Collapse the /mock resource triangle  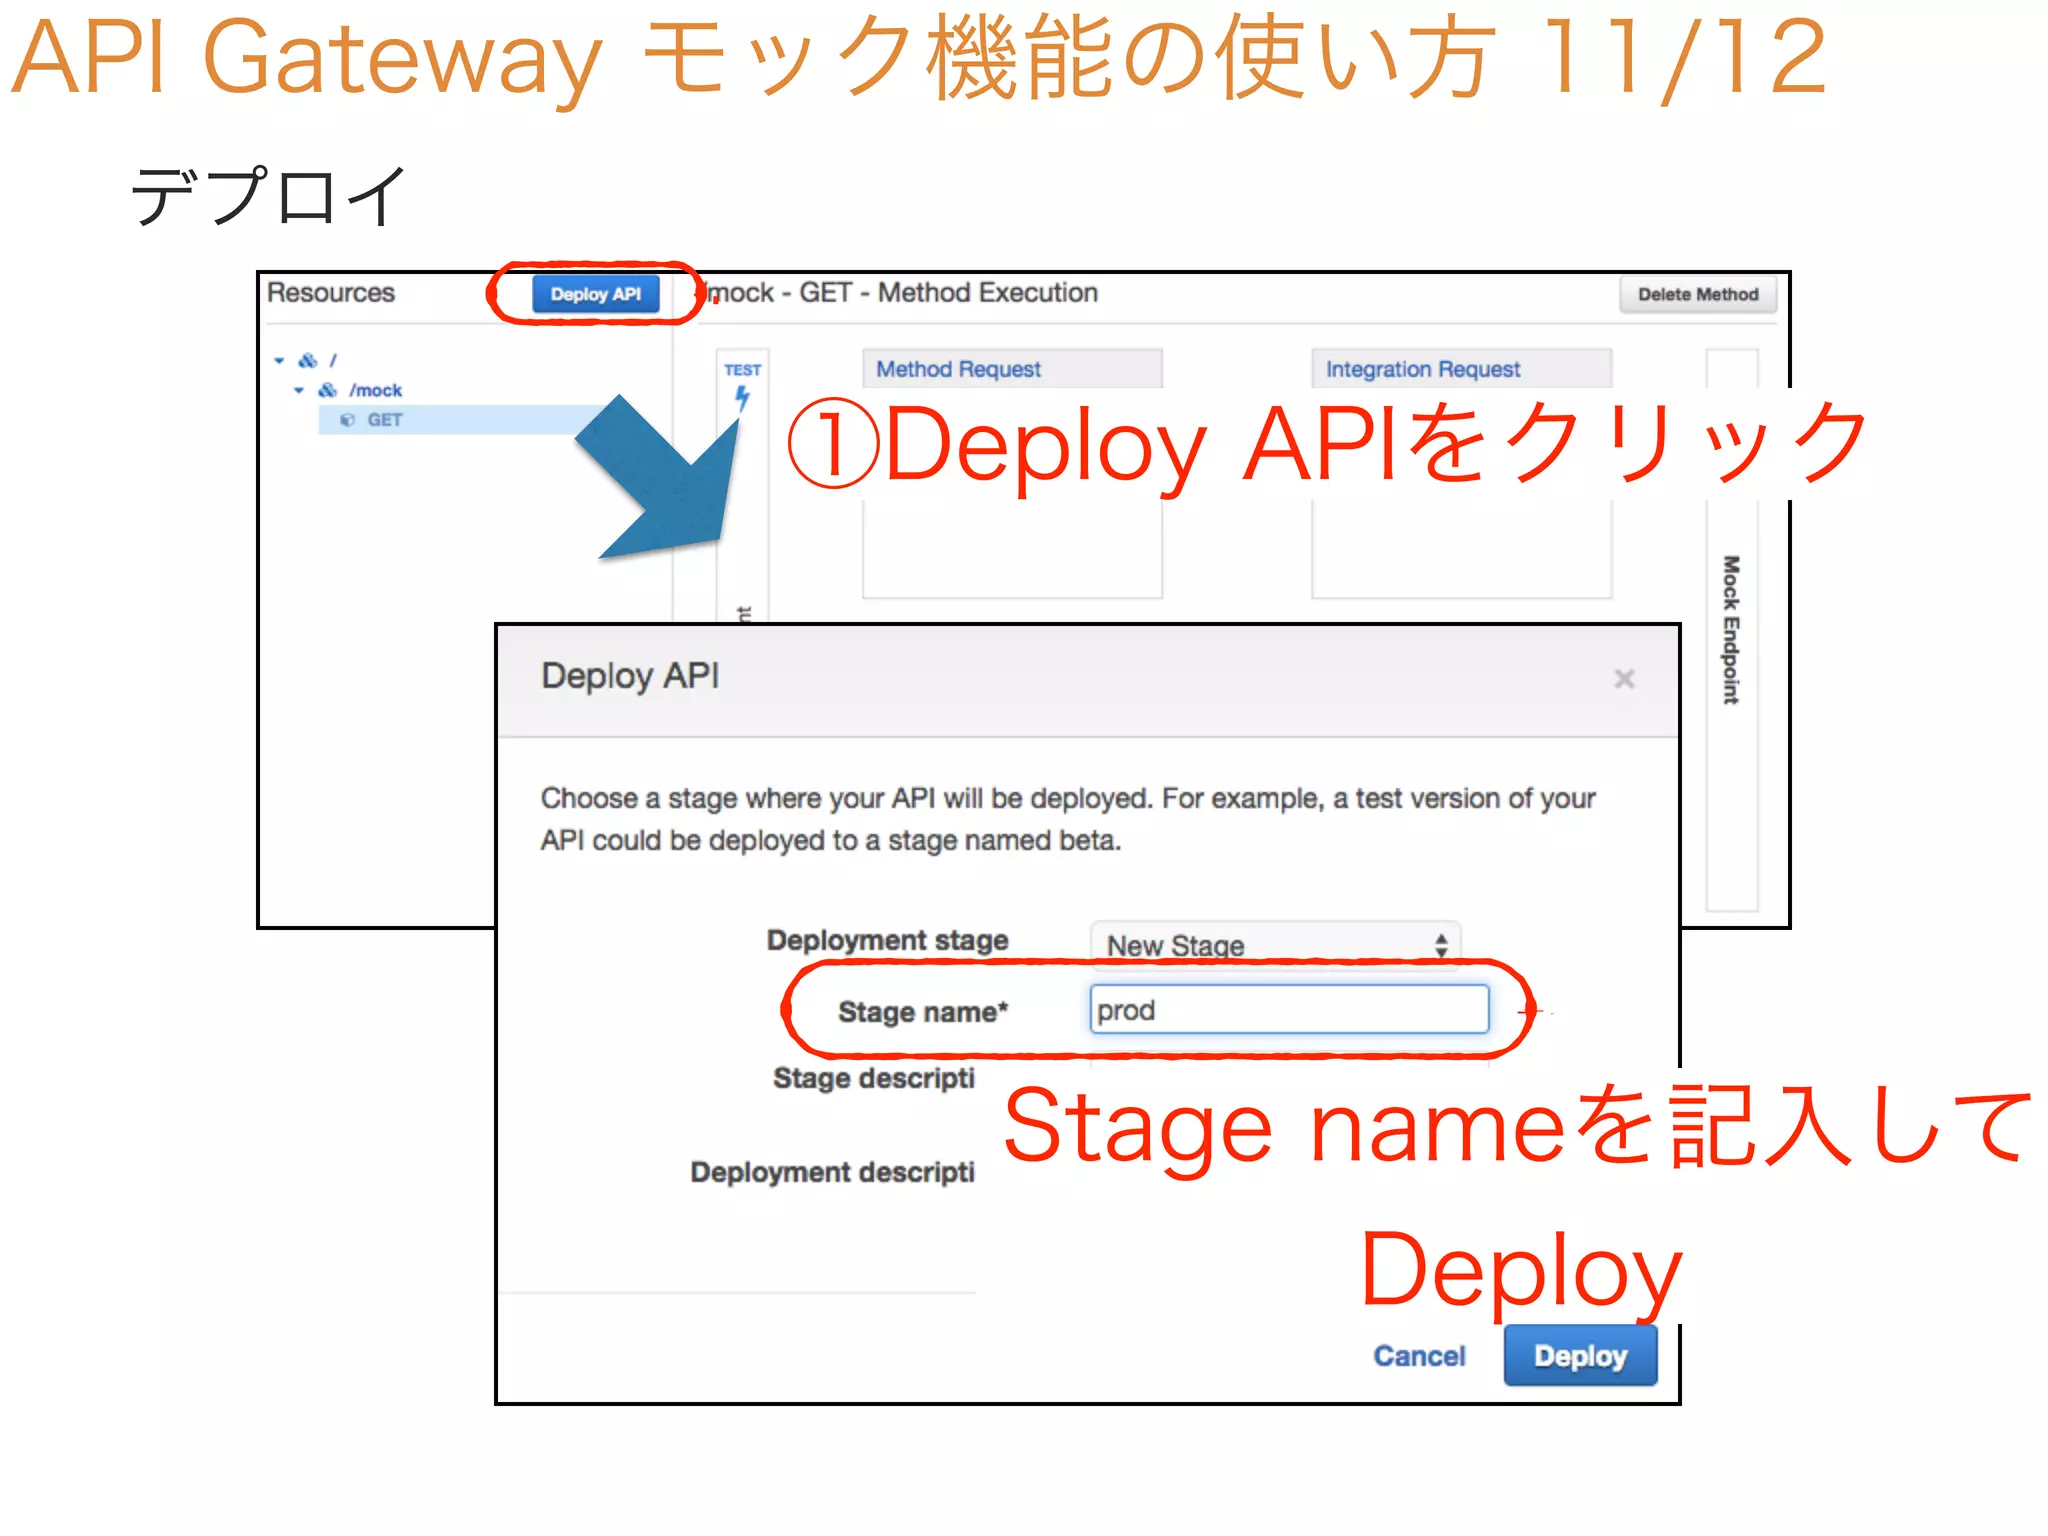click(299, 390)
